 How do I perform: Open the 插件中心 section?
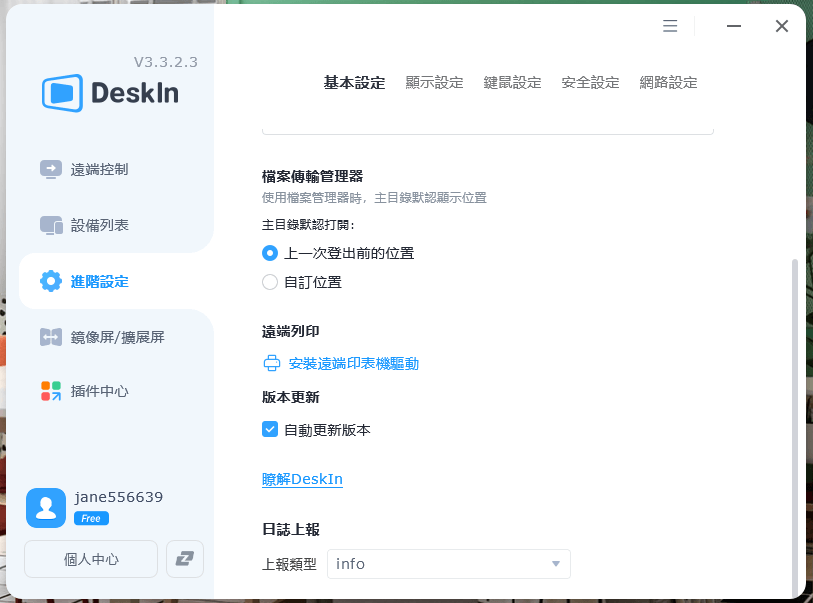[49, 391]
